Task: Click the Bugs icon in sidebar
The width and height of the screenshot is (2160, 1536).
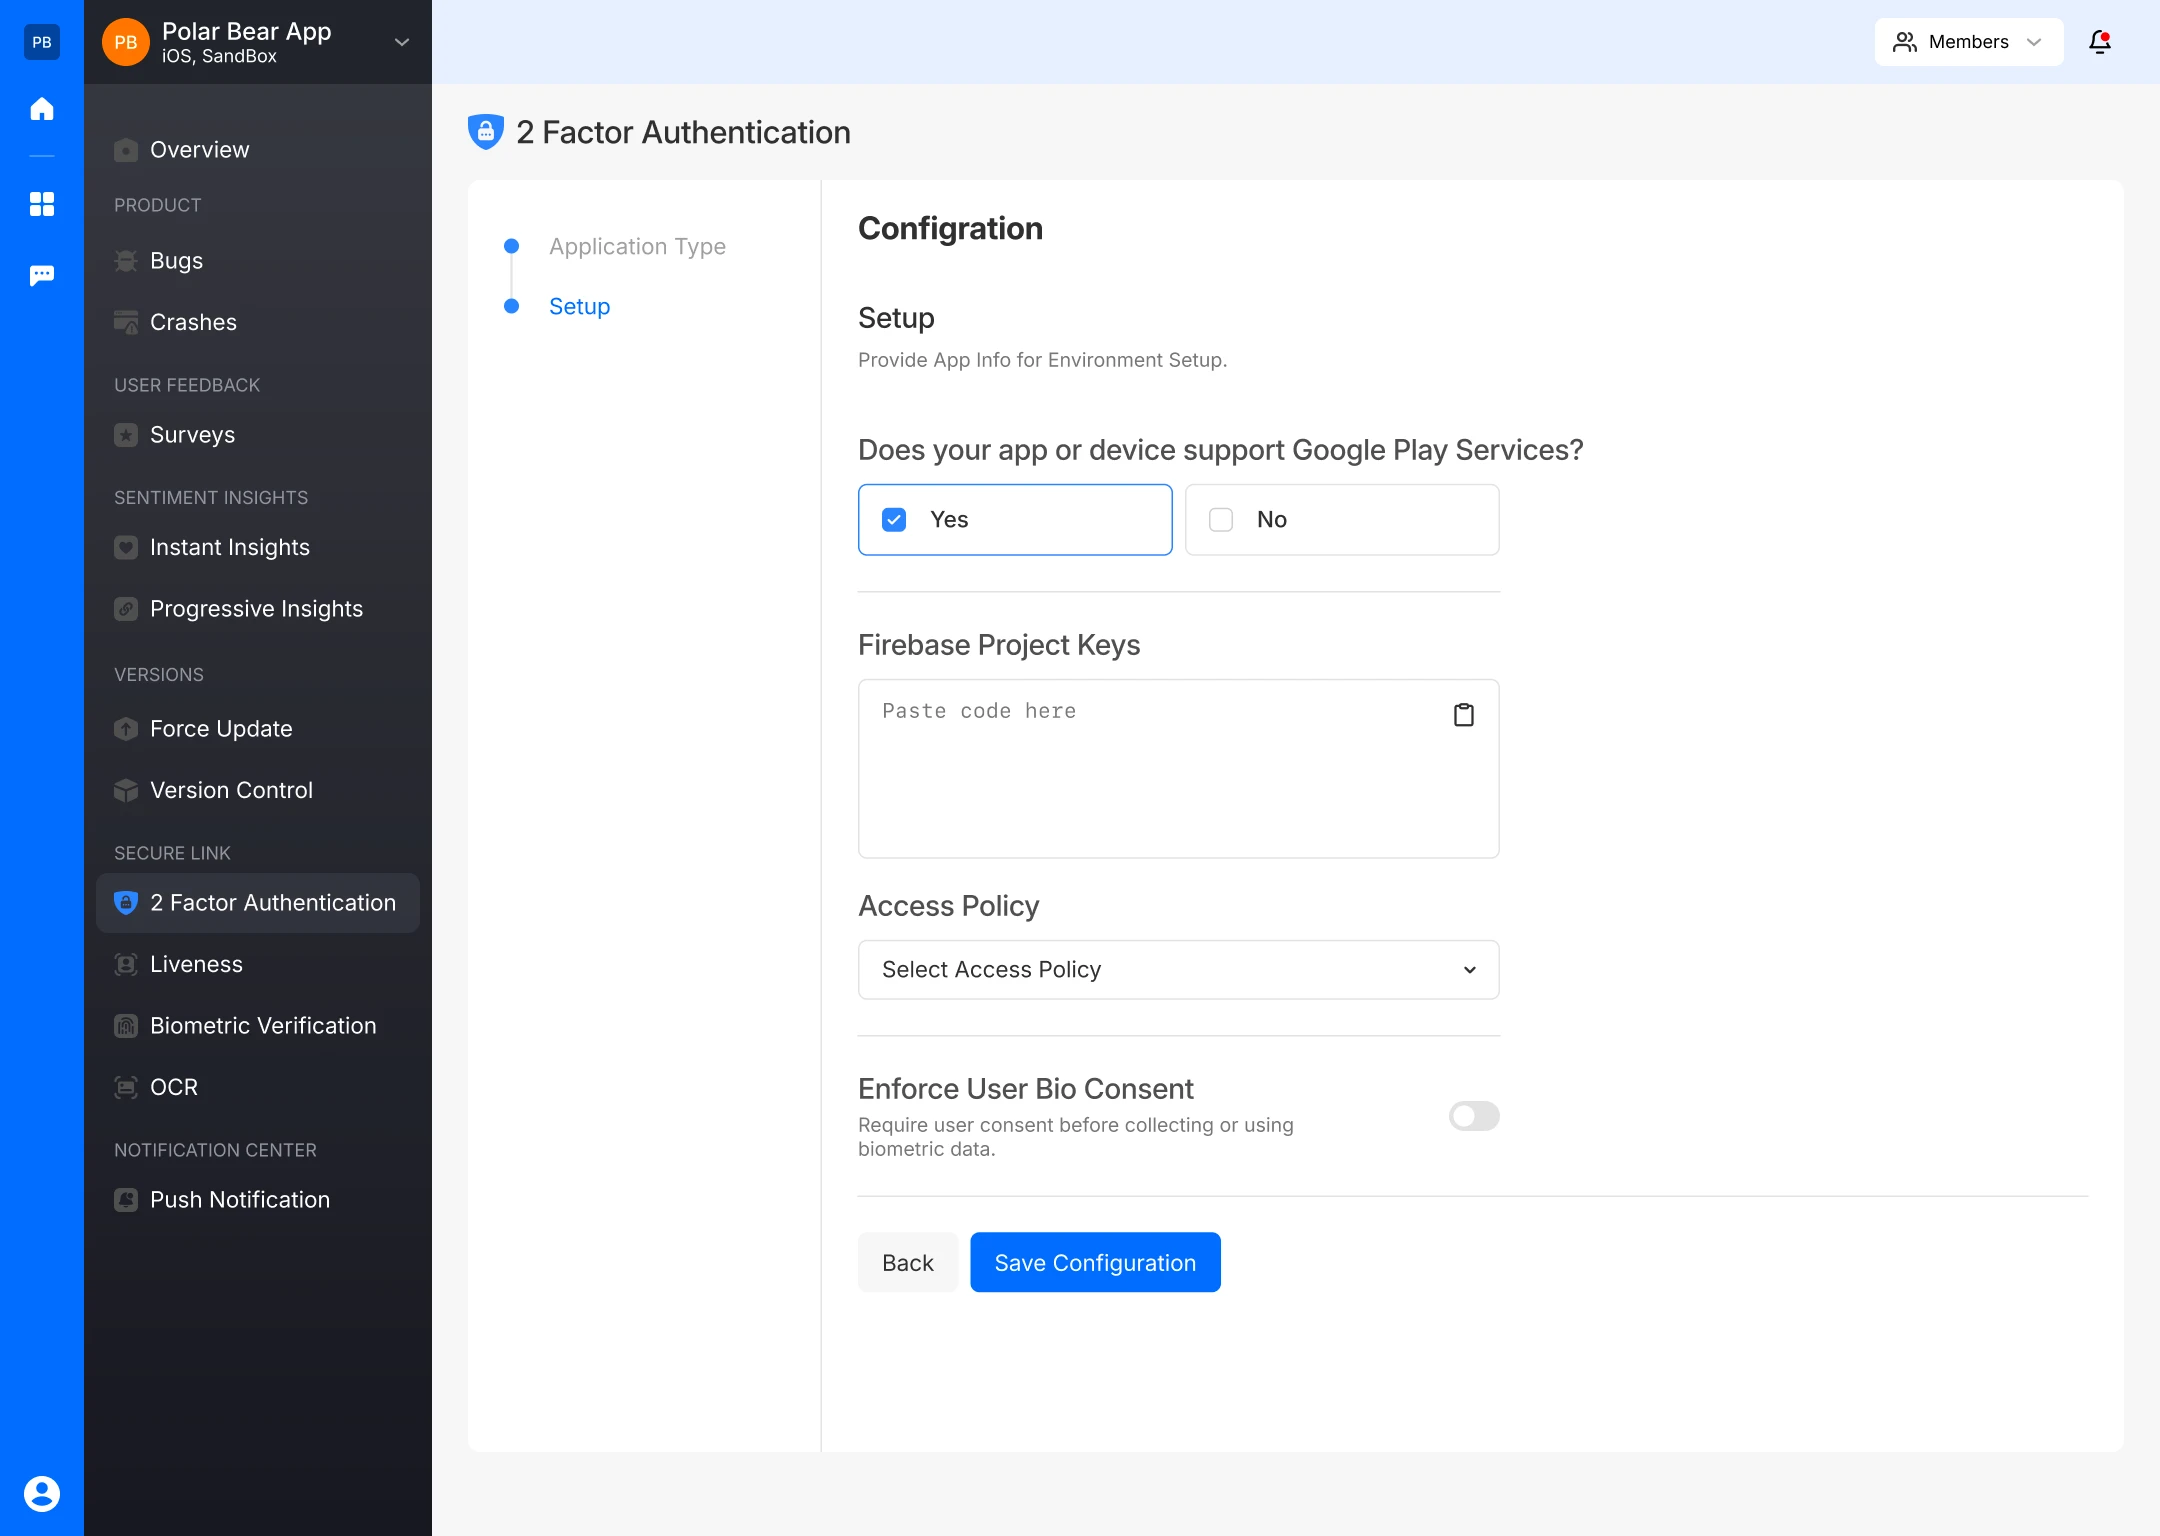Action: [126, 261]
